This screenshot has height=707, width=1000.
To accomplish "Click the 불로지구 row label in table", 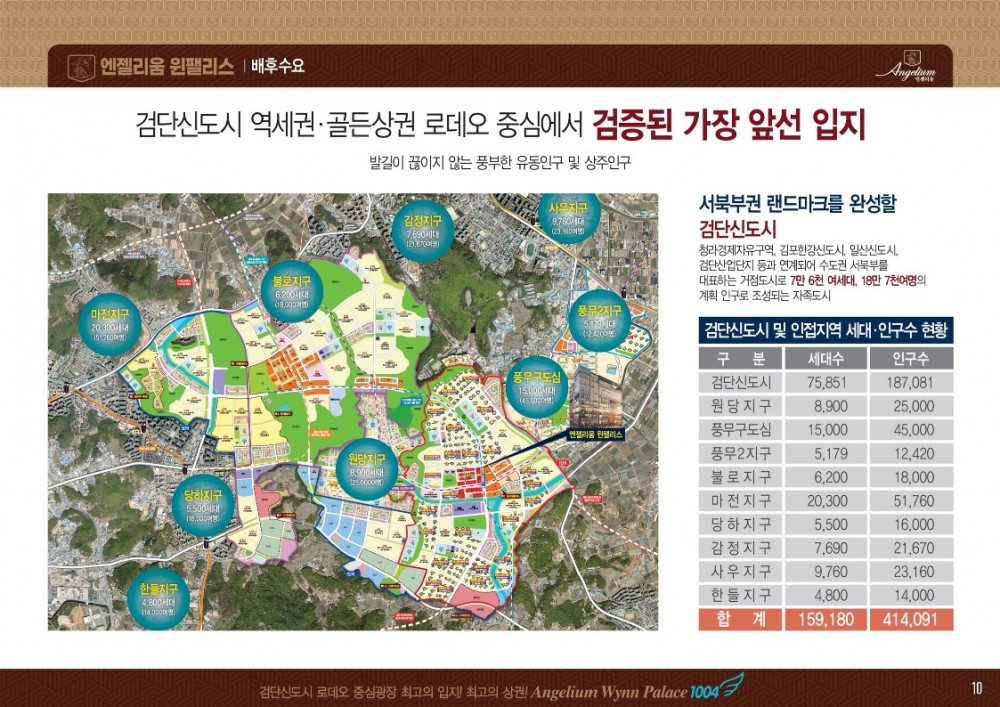I will click(x=740, y=477).
